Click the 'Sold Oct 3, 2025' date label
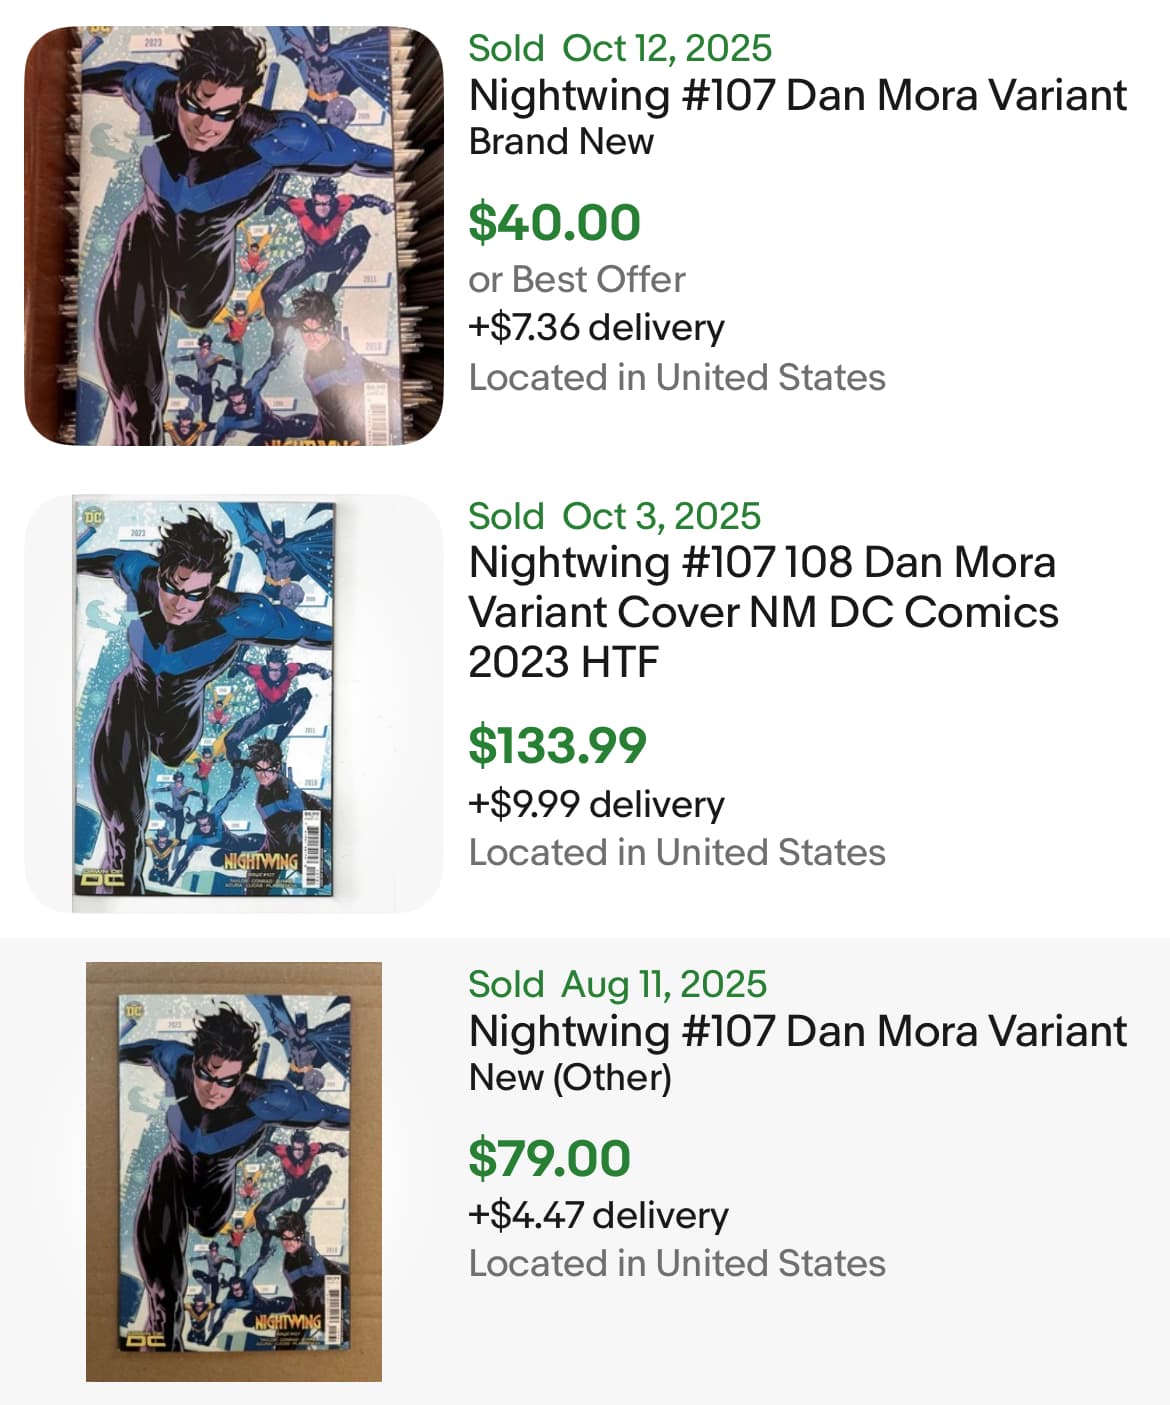This screenshot has height=1405, width=1170. 614,516
